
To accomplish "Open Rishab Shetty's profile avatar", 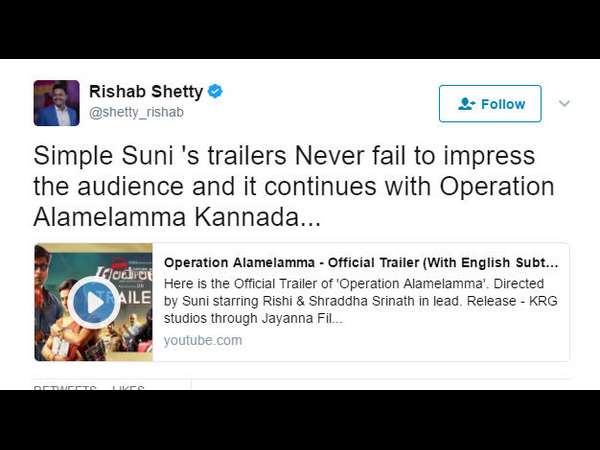I will [57, 103].
